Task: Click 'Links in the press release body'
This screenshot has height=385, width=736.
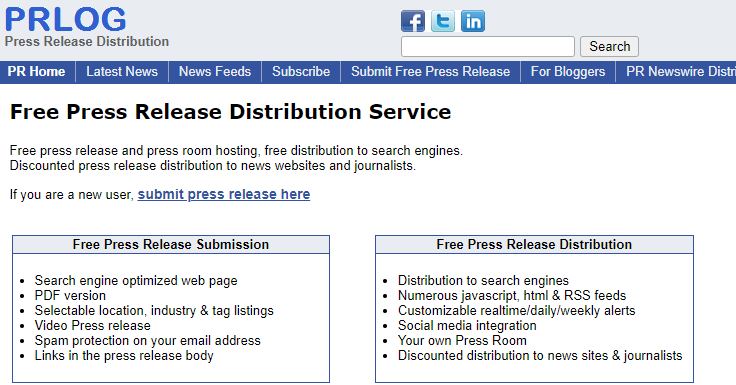Action: pos(124,356)
